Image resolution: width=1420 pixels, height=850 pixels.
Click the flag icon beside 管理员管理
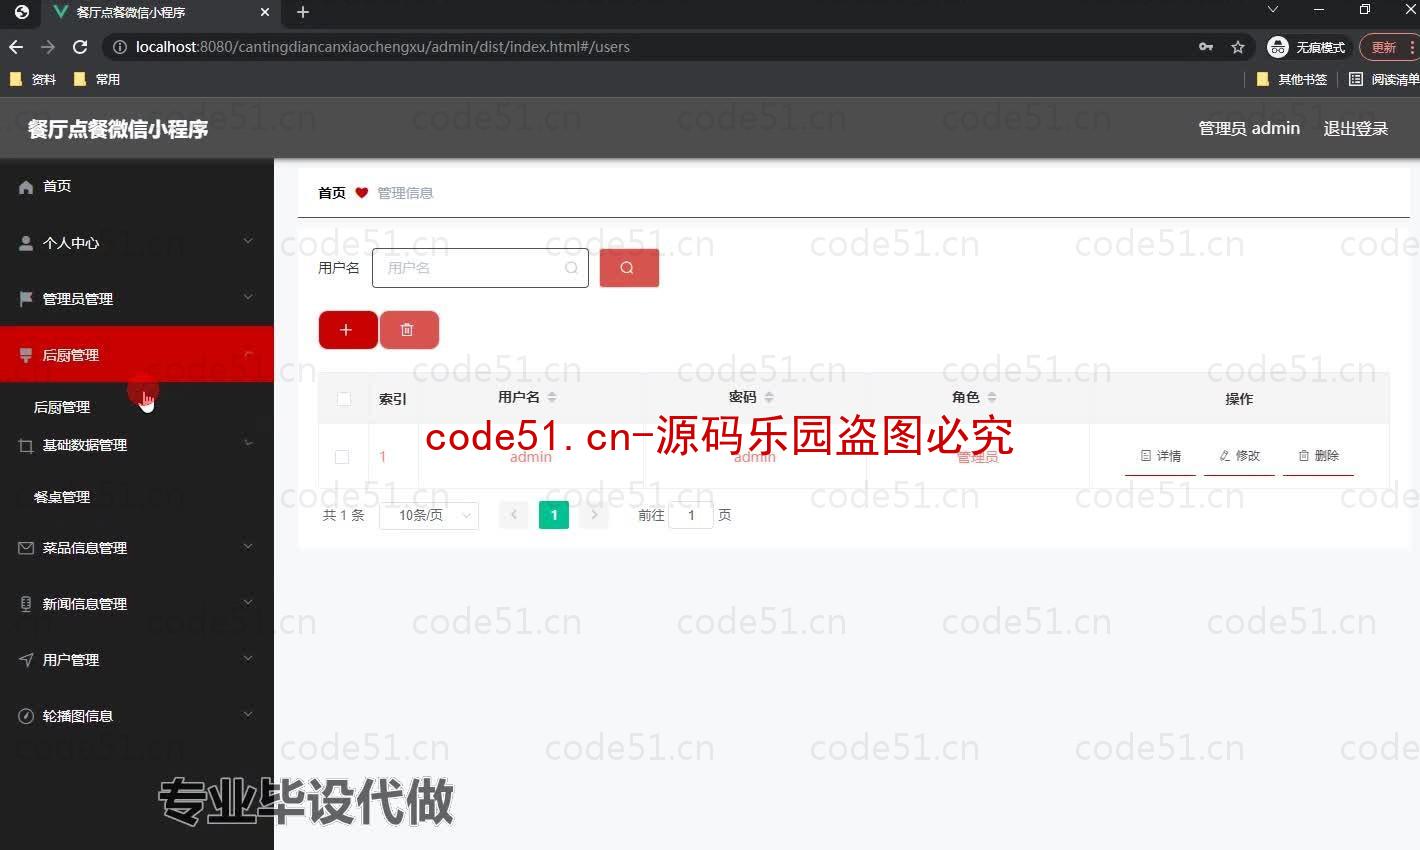pyautogui.click(x=26, y=299)
